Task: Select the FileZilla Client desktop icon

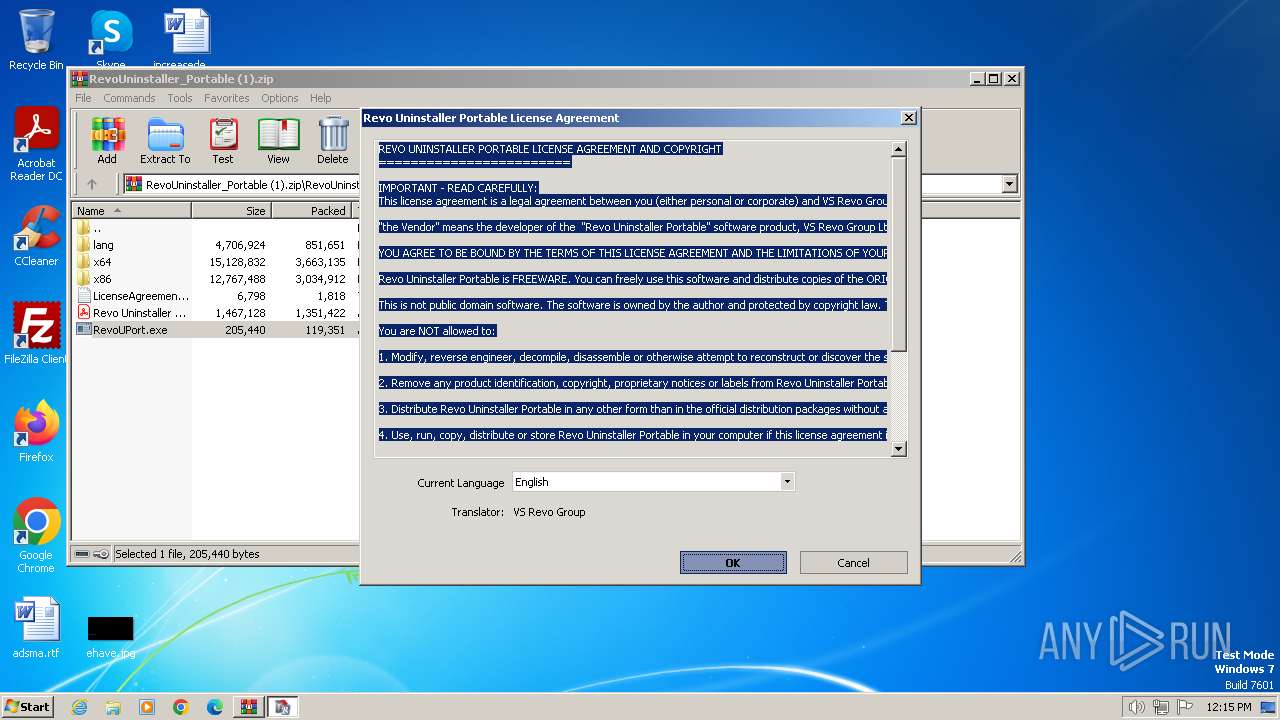Action: coord(36,333)
